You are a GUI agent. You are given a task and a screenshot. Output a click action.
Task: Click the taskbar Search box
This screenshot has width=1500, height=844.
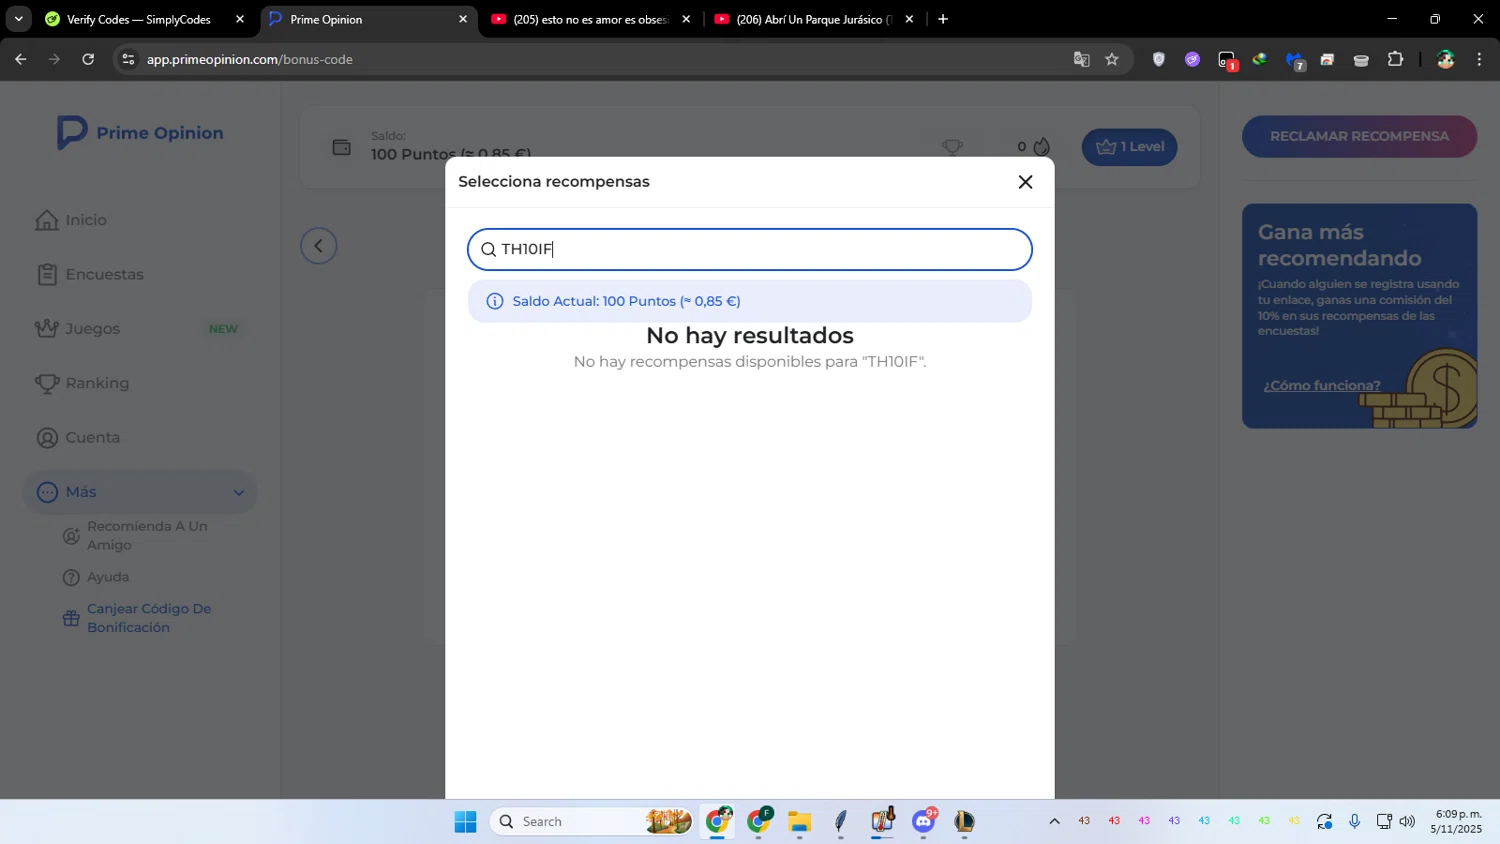tap(592, 822)
